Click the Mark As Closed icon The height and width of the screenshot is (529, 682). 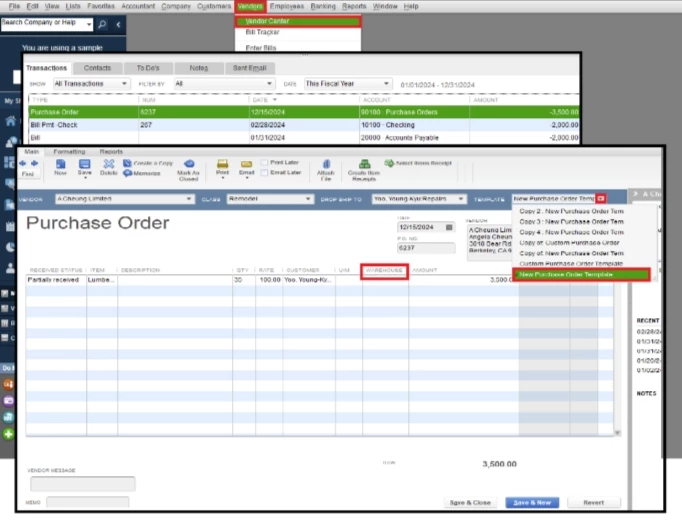click(189, 164)
